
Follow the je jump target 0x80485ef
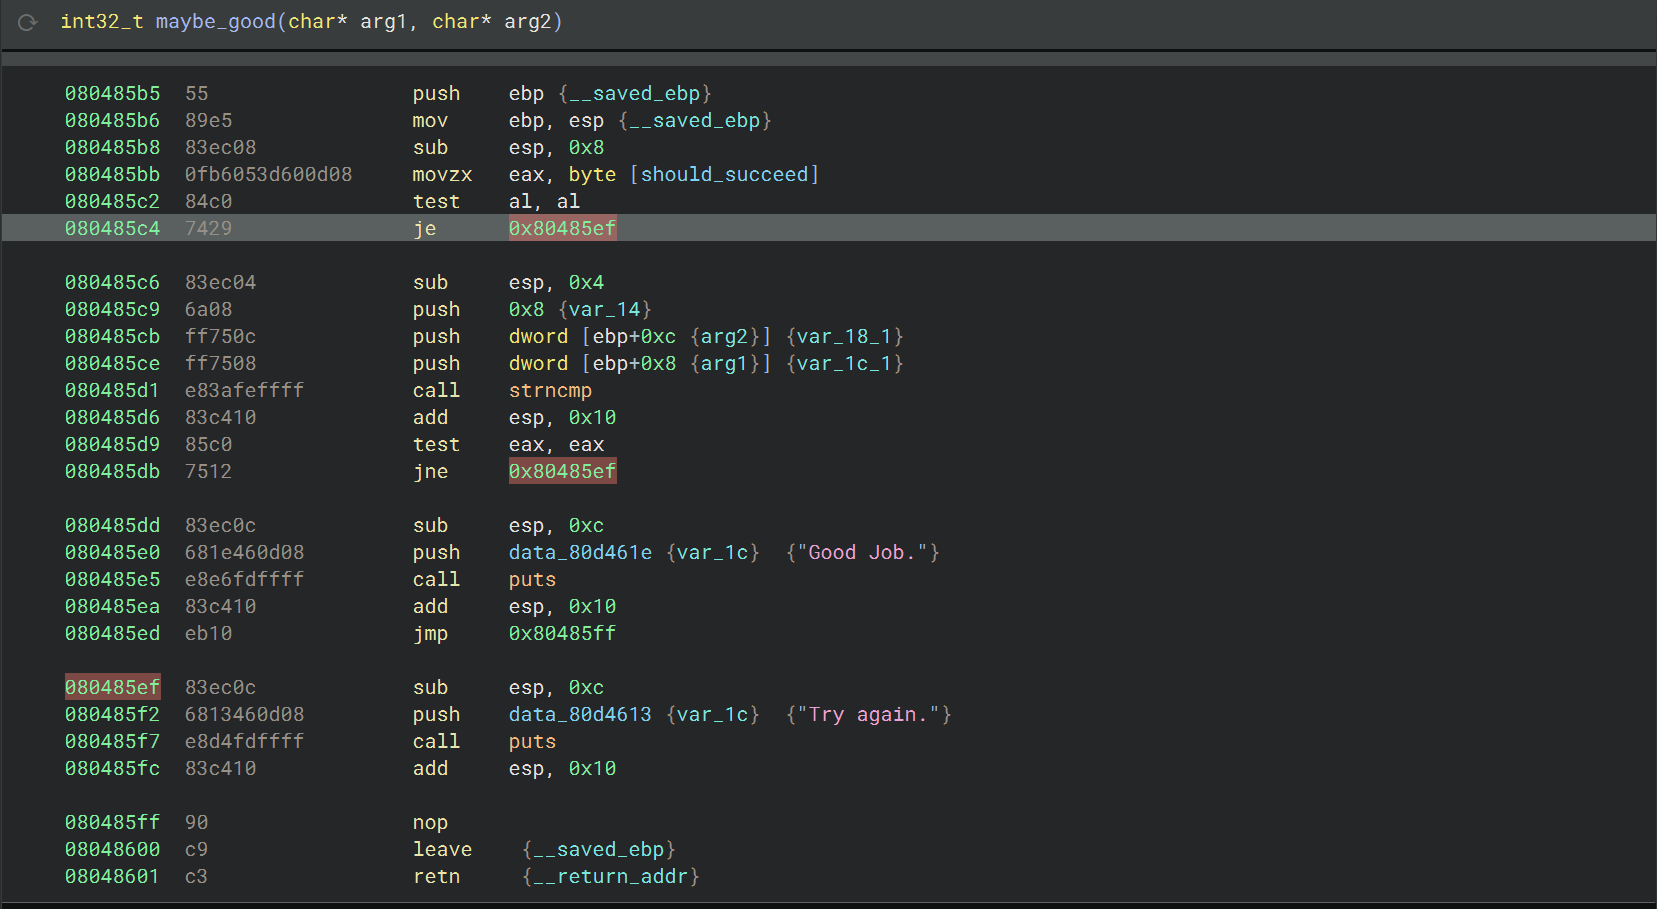tap(562, 228)
